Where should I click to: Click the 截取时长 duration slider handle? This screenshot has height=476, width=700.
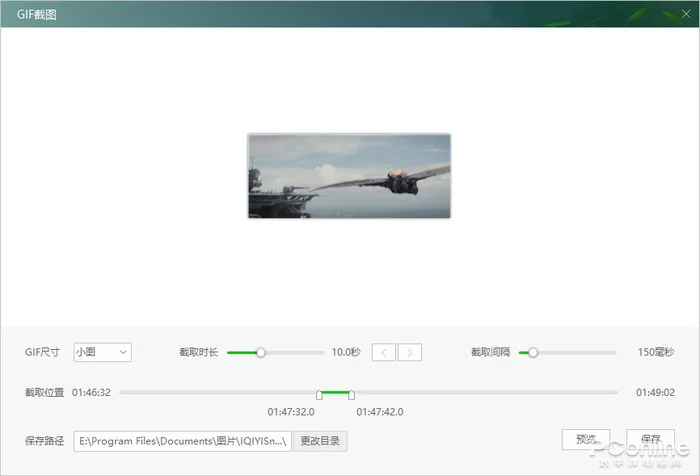tap(261, 353)
